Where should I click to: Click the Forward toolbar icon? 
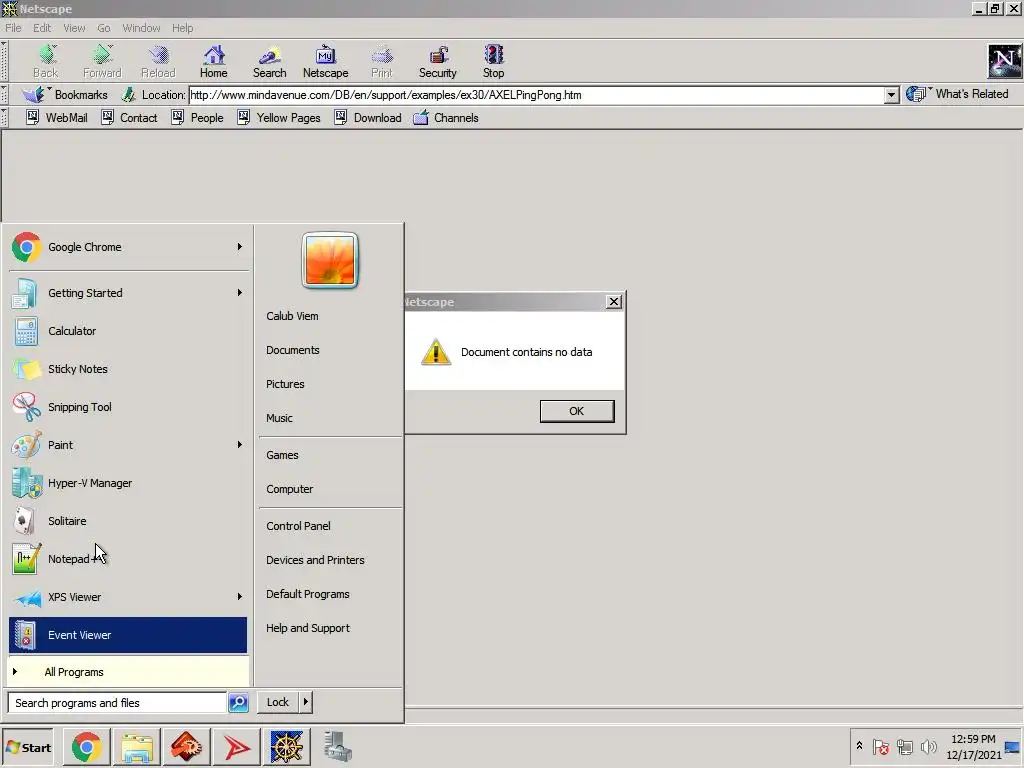click(x=102, y=61)
